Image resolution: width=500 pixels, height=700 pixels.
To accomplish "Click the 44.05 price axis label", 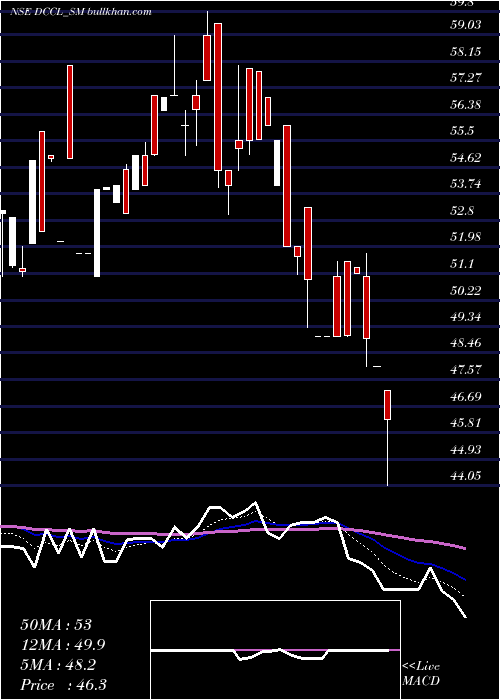I will tap(466, 475).
